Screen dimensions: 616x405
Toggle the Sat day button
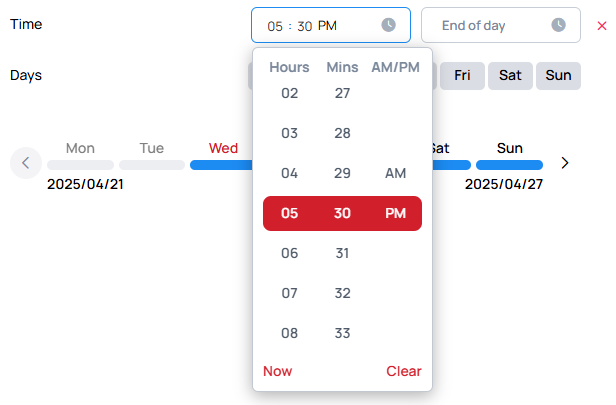[x=510, y=75]
